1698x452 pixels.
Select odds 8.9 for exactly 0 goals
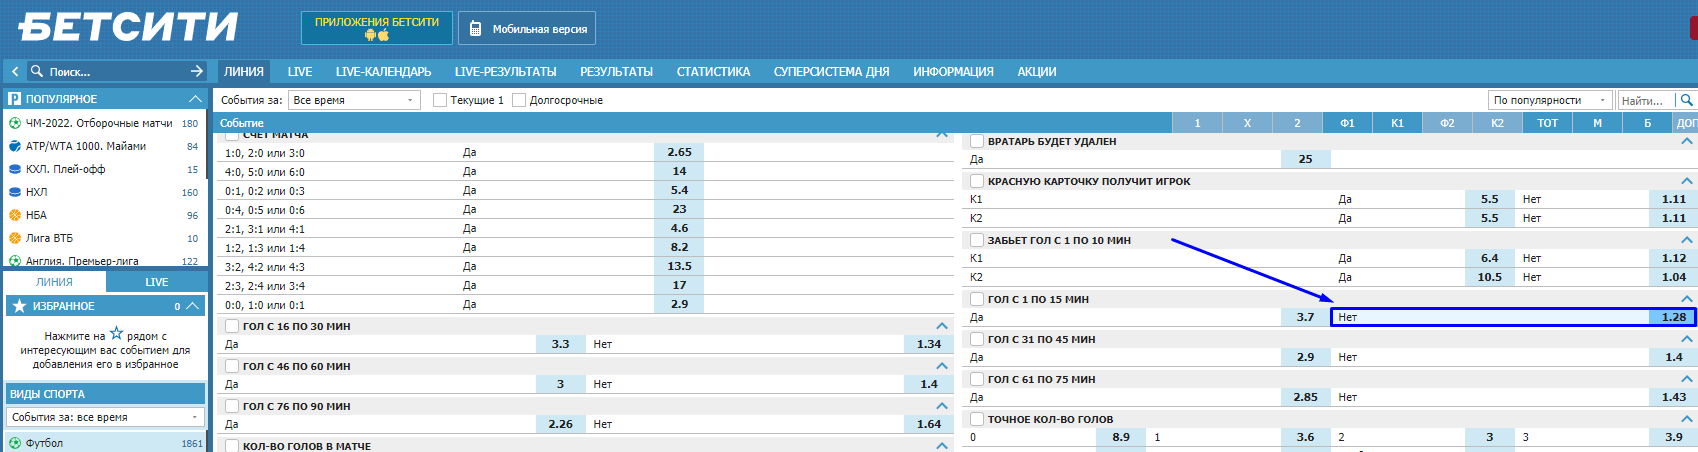pyautogui.click(x=1121, y=437)
